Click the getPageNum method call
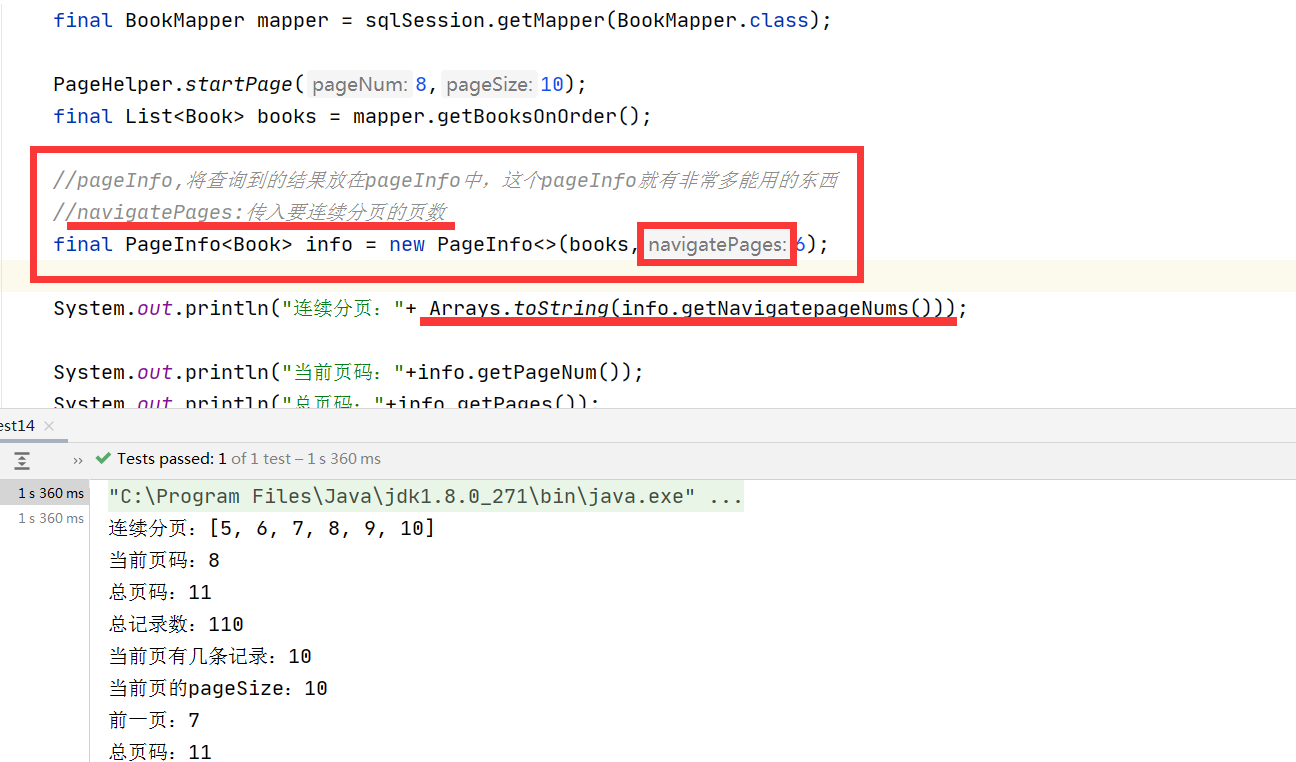The image size is (1296, 762). click(x=537, y=371)
